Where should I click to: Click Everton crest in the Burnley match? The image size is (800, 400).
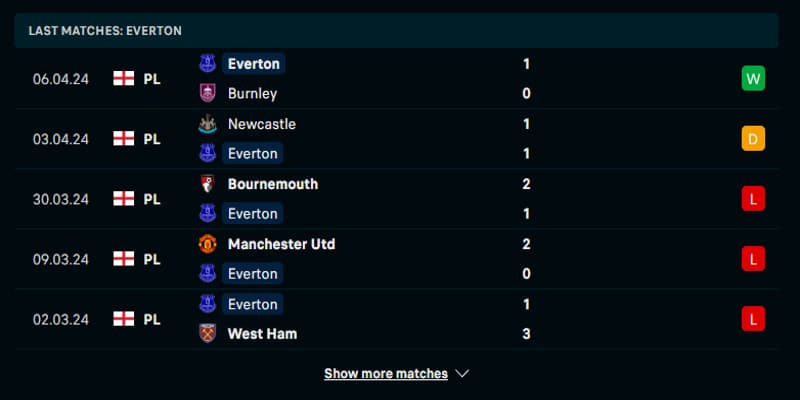[208, 63]
